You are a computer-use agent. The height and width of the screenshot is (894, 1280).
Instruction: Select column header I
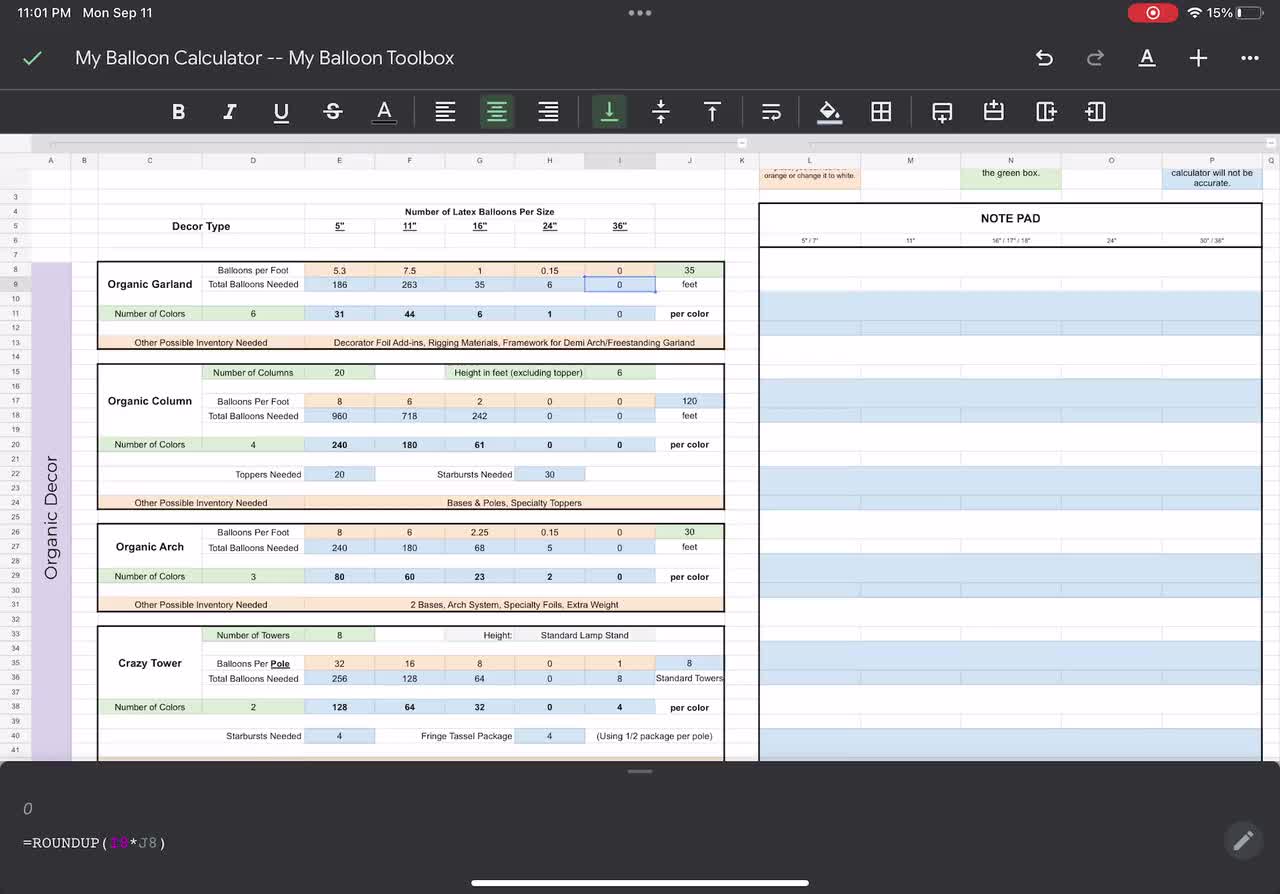[x=620, y=160]
